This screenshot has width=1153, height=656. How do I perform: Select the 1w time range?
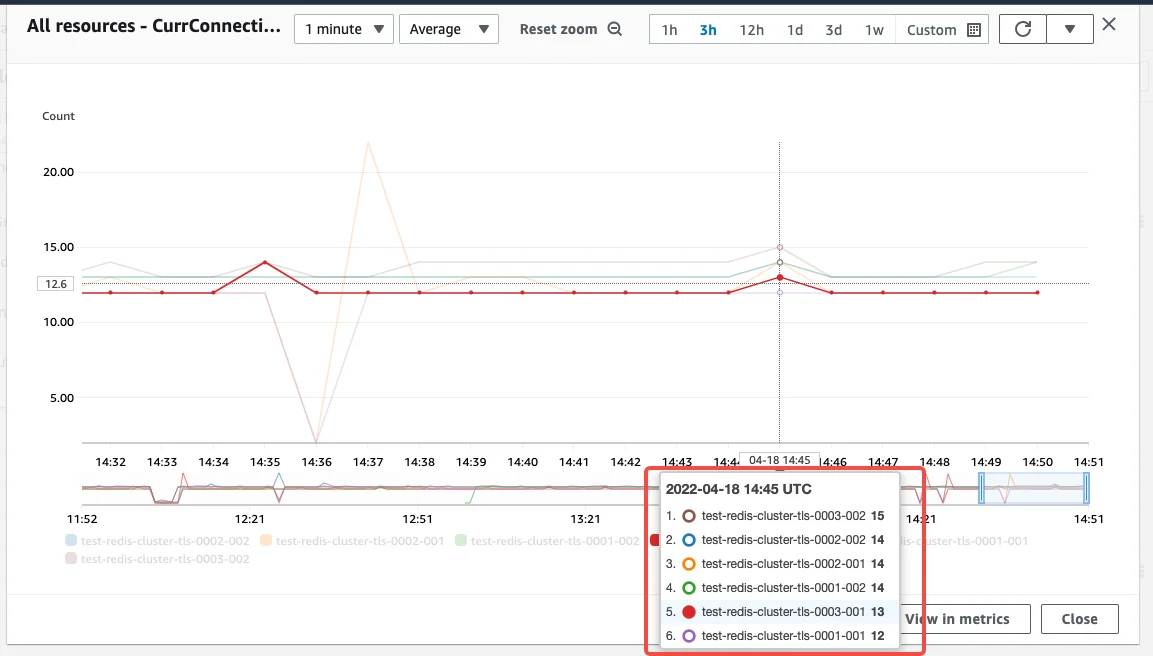[874, 30]
